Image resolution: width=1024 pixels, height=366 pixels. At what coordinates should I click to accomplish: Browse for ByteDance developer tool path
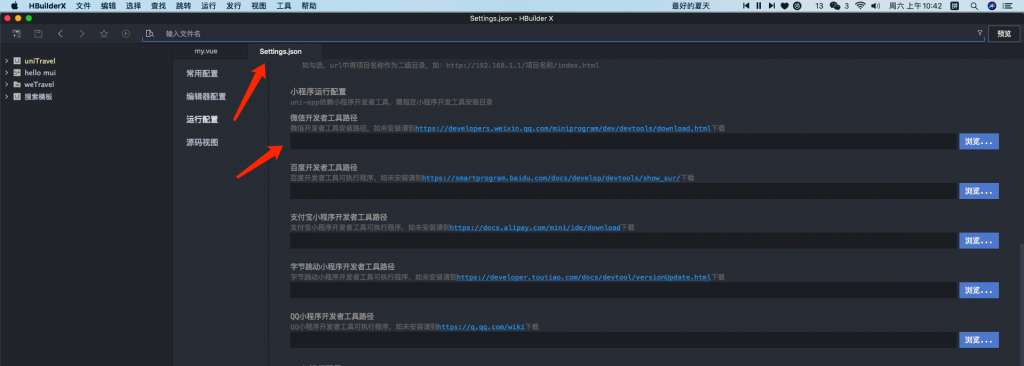(979, 290)
